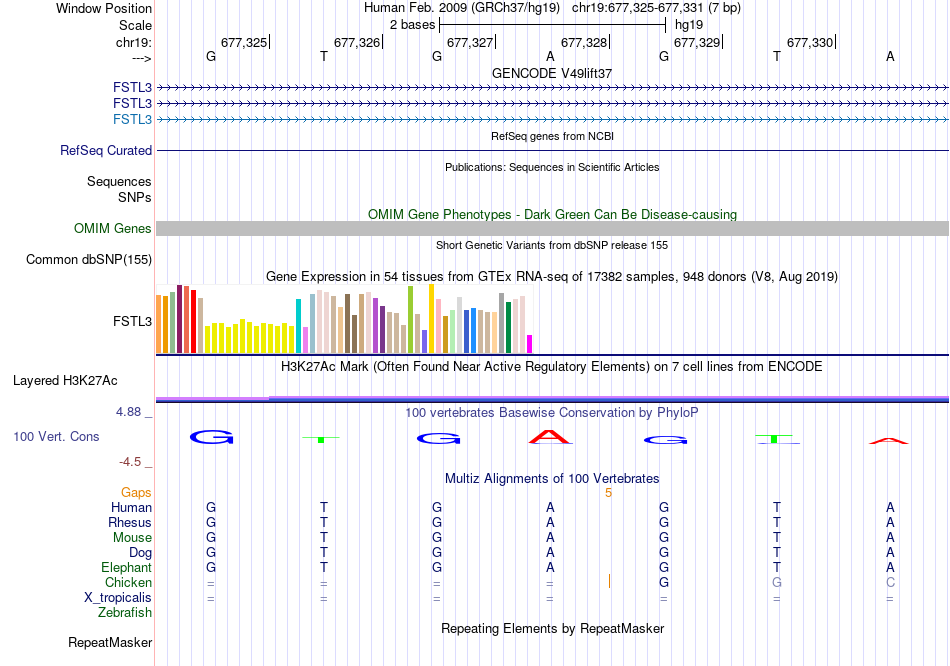
Task: Click the '2 bases' scale bar text
Action: click(413, 25)
